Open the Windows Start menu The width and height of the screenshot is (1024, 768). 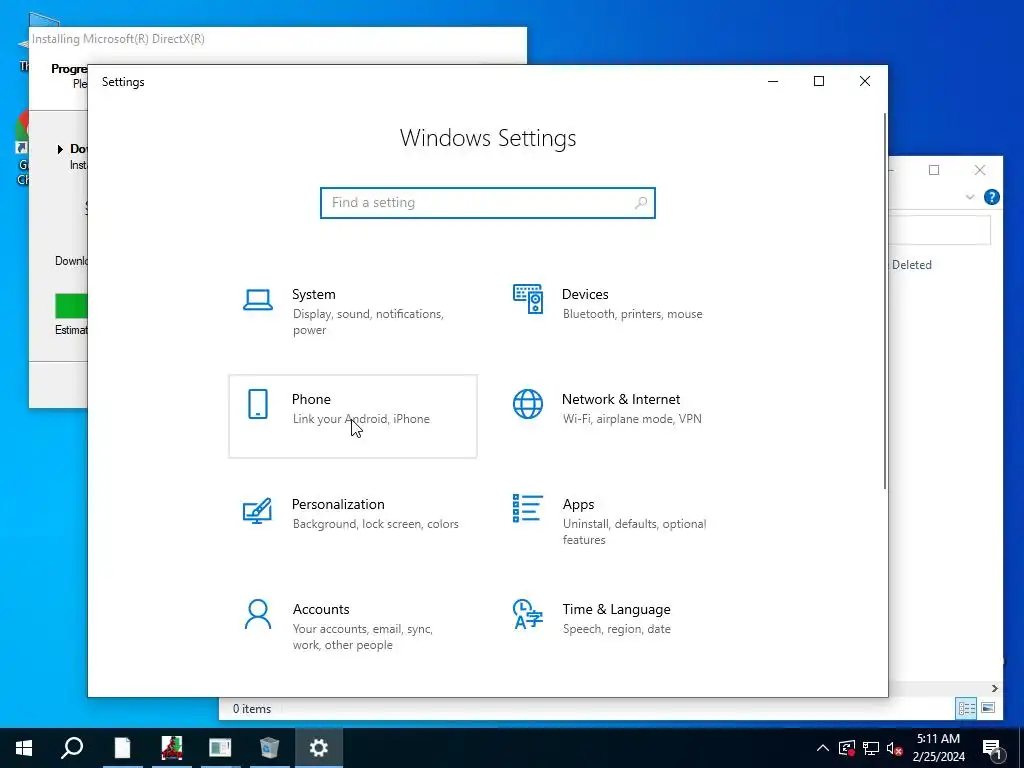(x=24, y=748)
